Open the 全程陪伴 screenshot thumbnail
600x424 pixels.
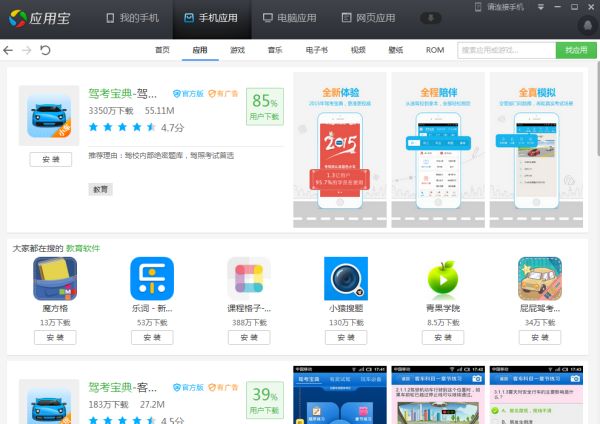tap(438, 150)
